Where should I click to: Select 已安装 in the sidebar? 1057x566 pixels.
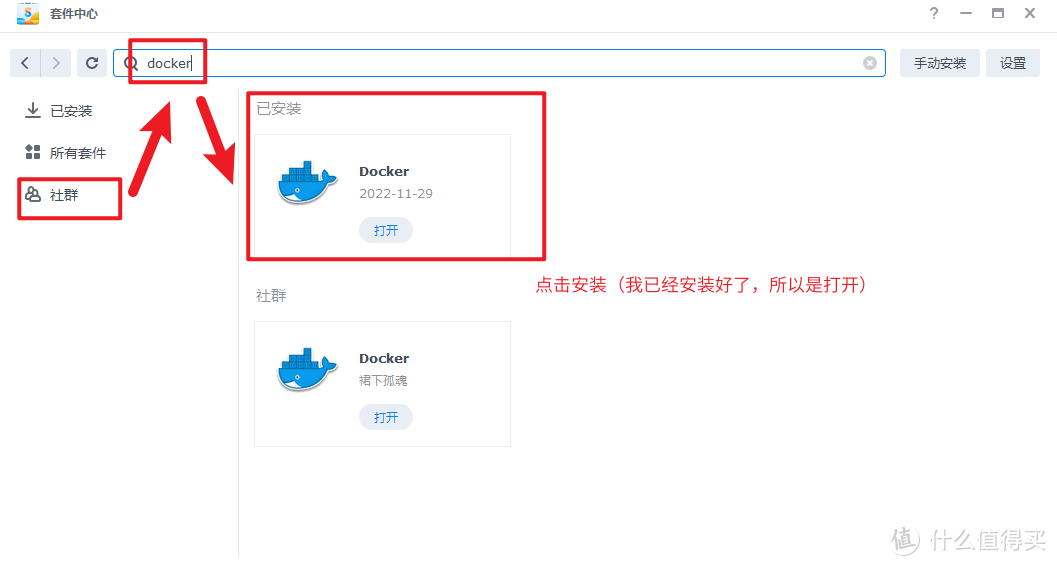tap(71, 111)
